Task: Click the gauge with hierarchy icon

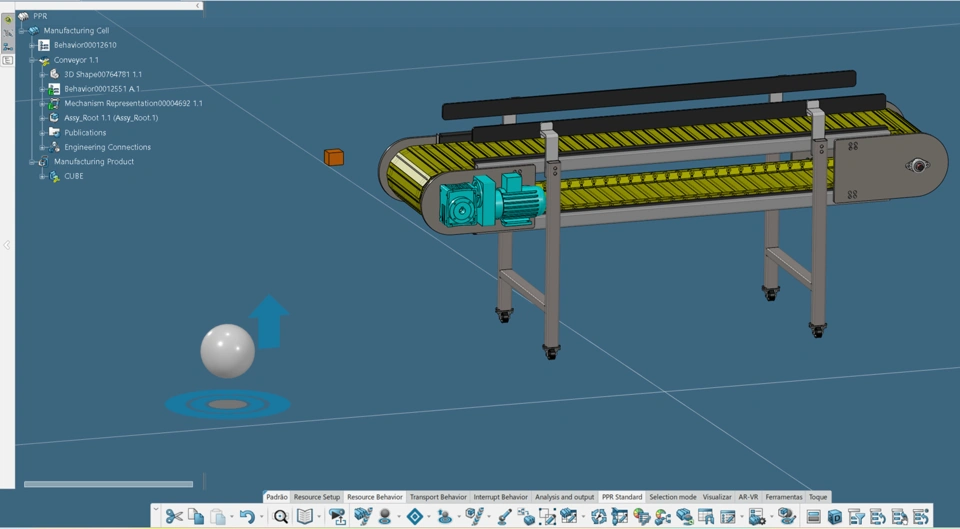Action: click(x=663, y=516)
